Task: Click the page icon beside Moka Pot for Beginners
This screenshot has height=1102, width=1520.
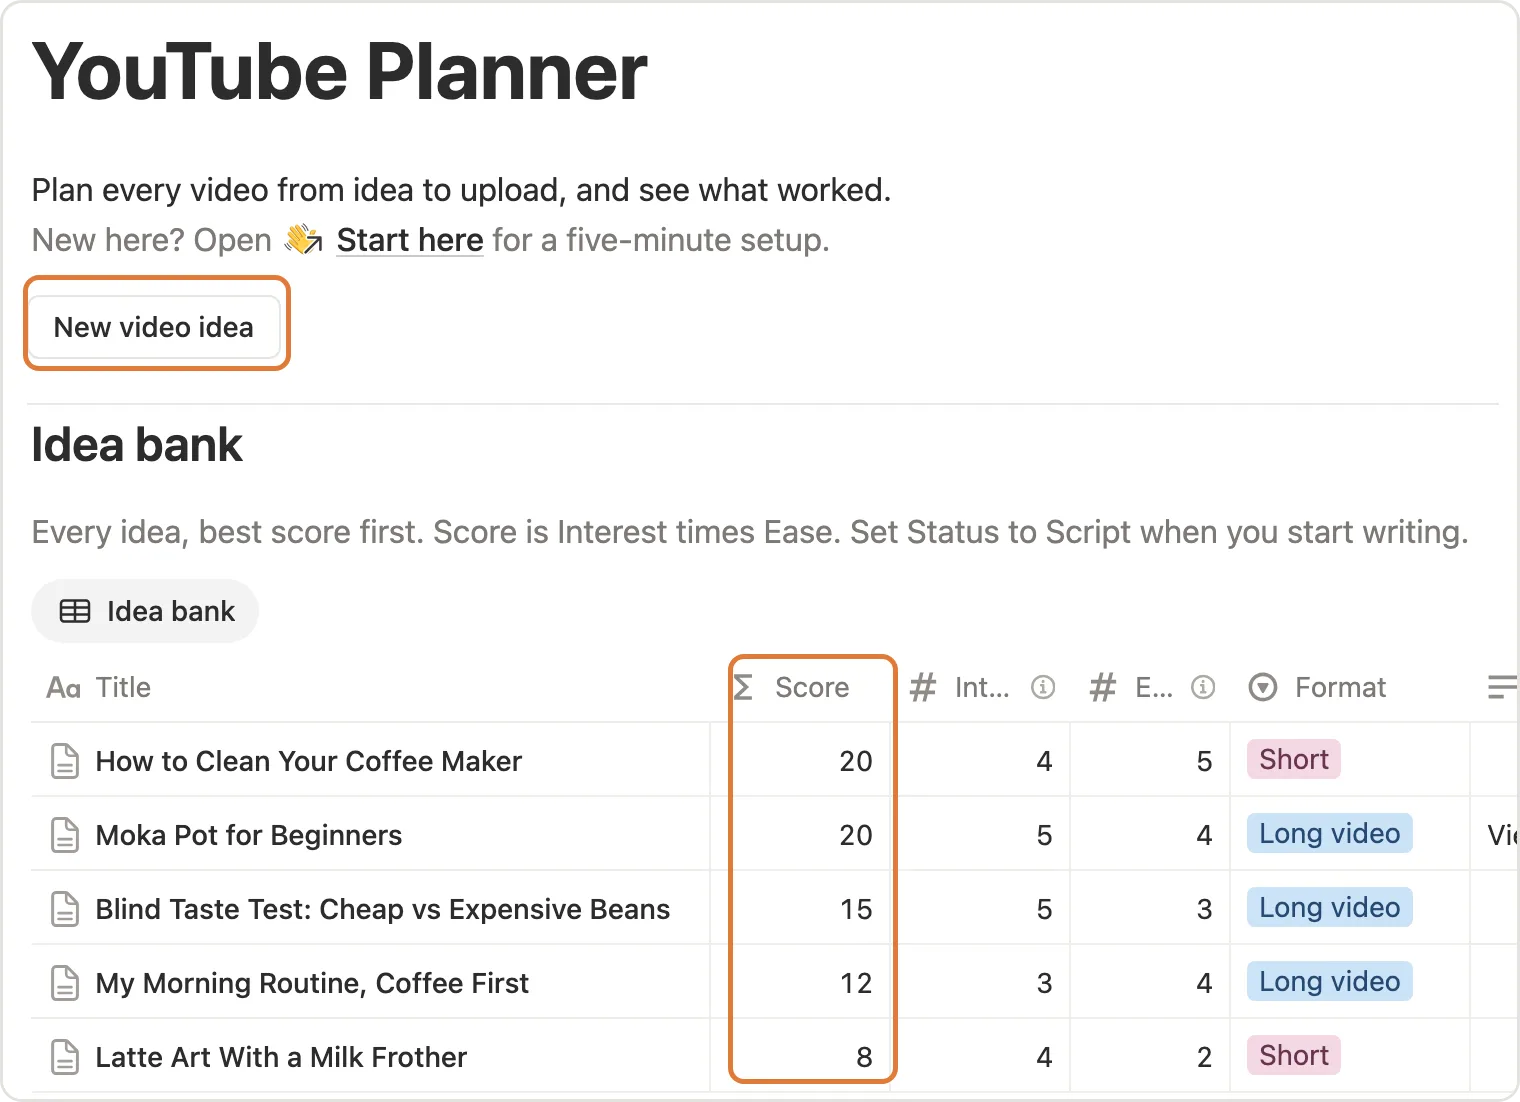Action: (x=65, y=835)
